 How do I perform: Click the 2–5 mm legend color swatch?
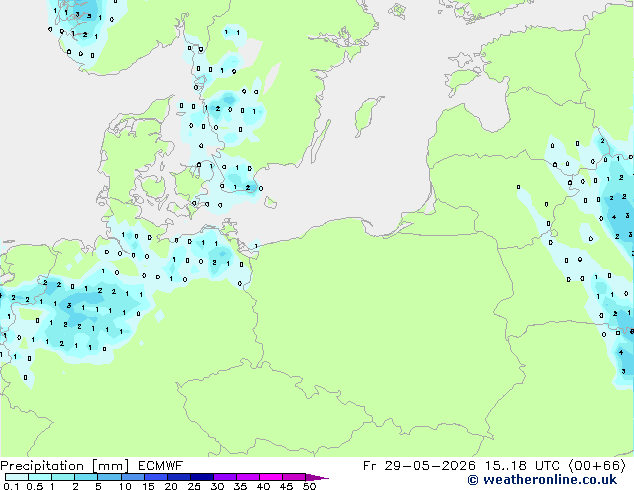86,477
